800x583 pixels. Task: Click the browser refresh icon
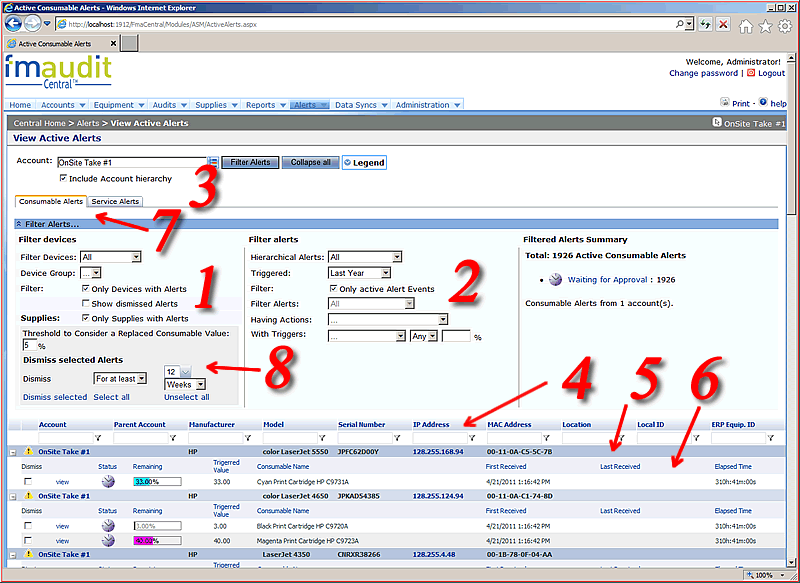(704, 23)
